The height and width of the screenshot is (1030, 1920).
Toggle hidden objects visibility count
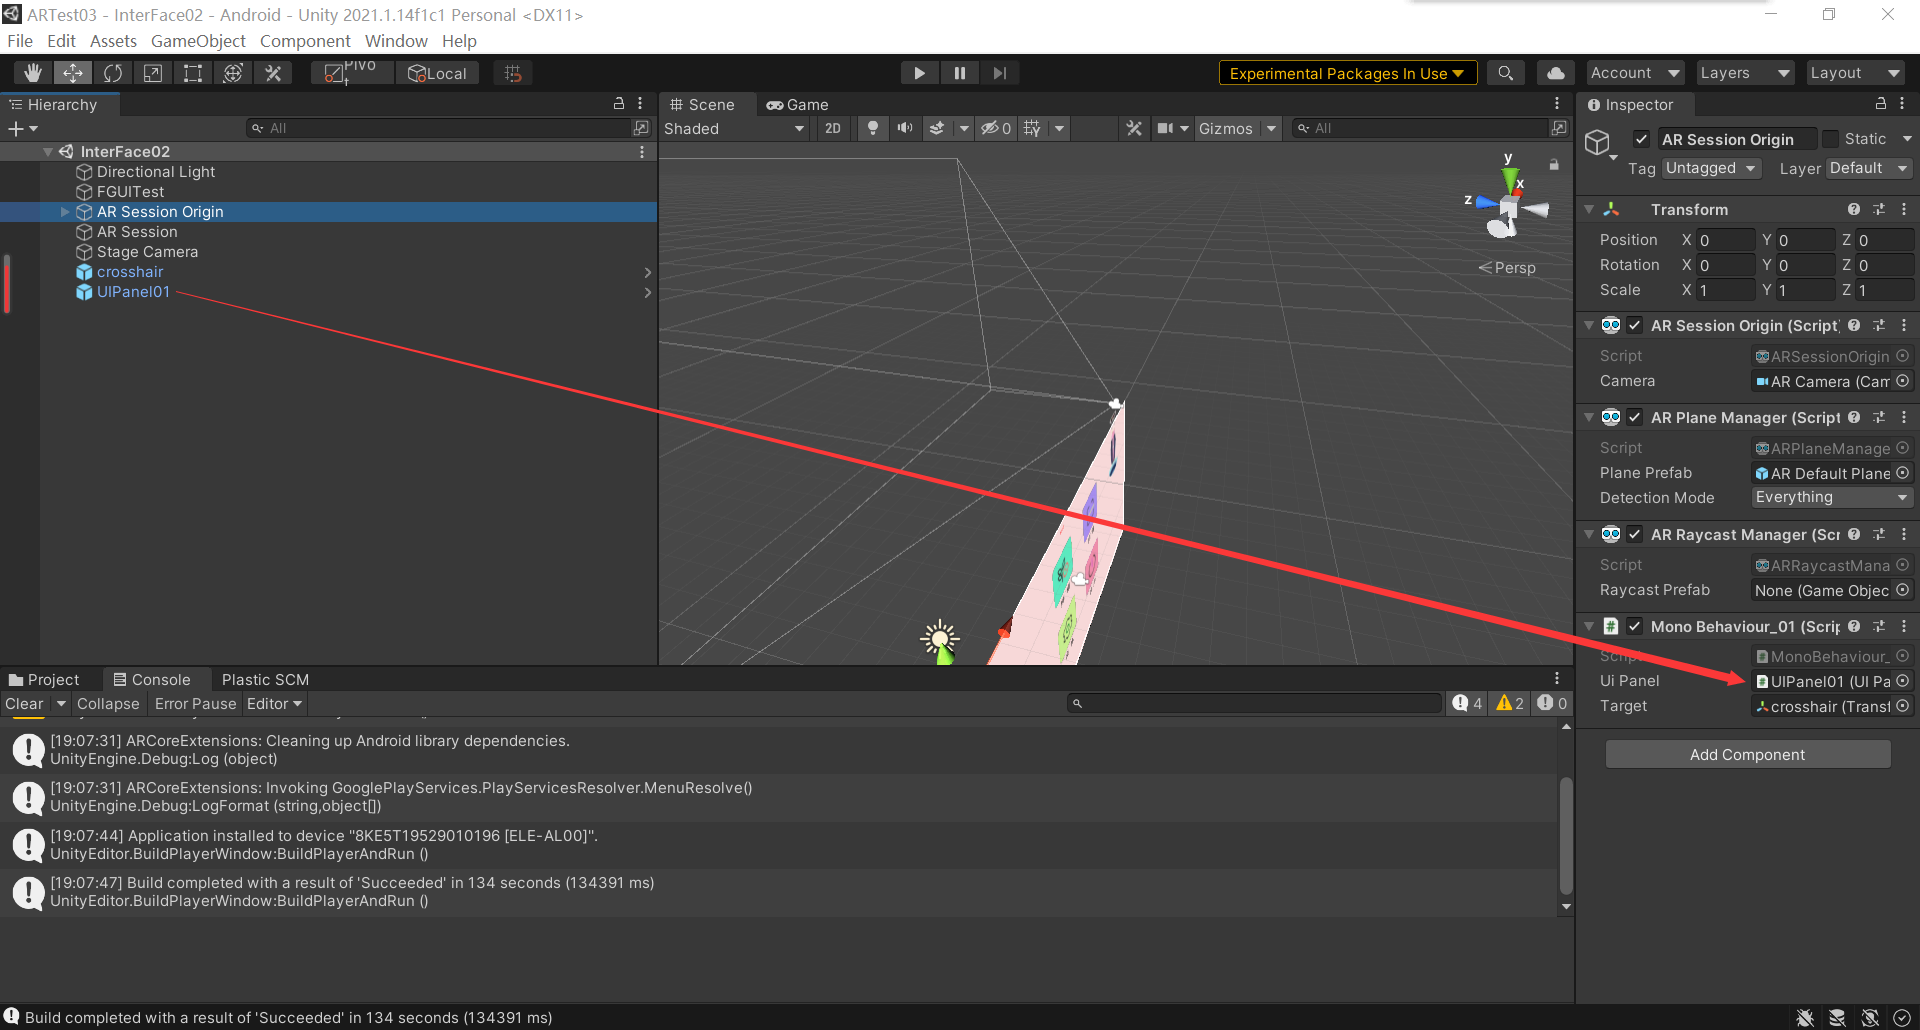[x=996, y=128]
